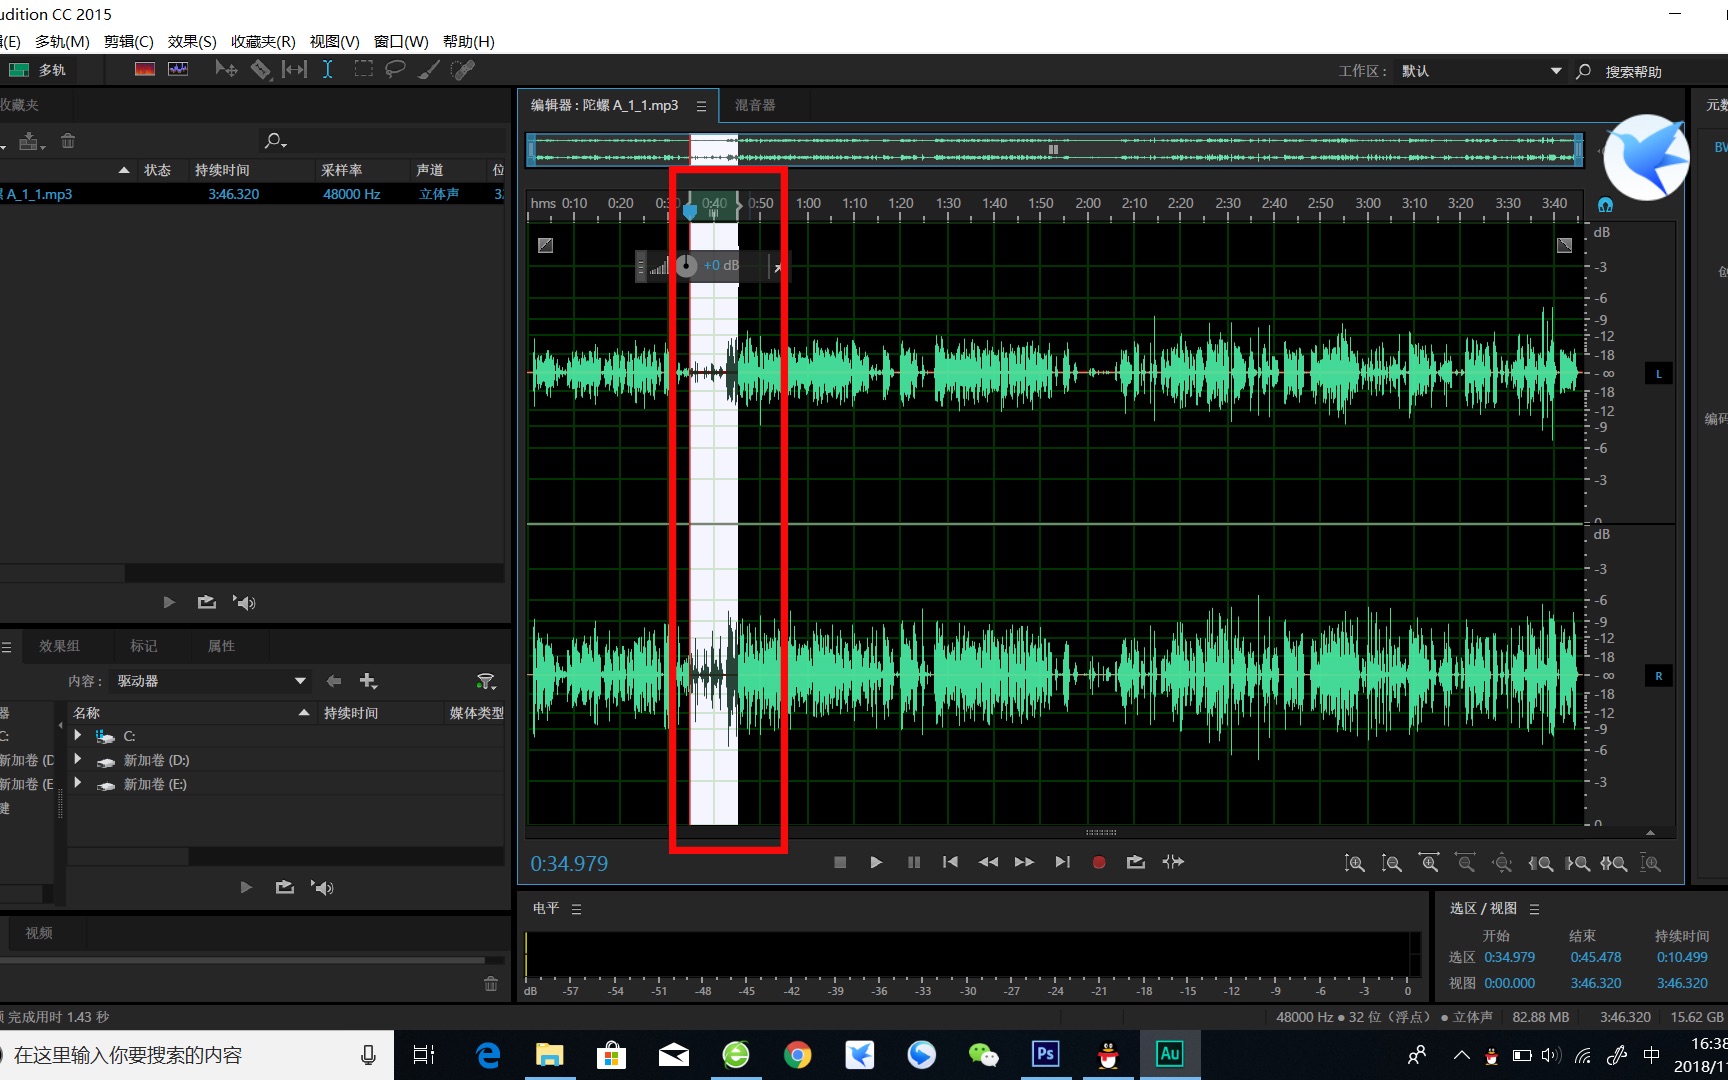This screenshot has width=1728, height=1080.
Task: Open the 内容 驱动器 dropdown
Action: click(210, 681)
